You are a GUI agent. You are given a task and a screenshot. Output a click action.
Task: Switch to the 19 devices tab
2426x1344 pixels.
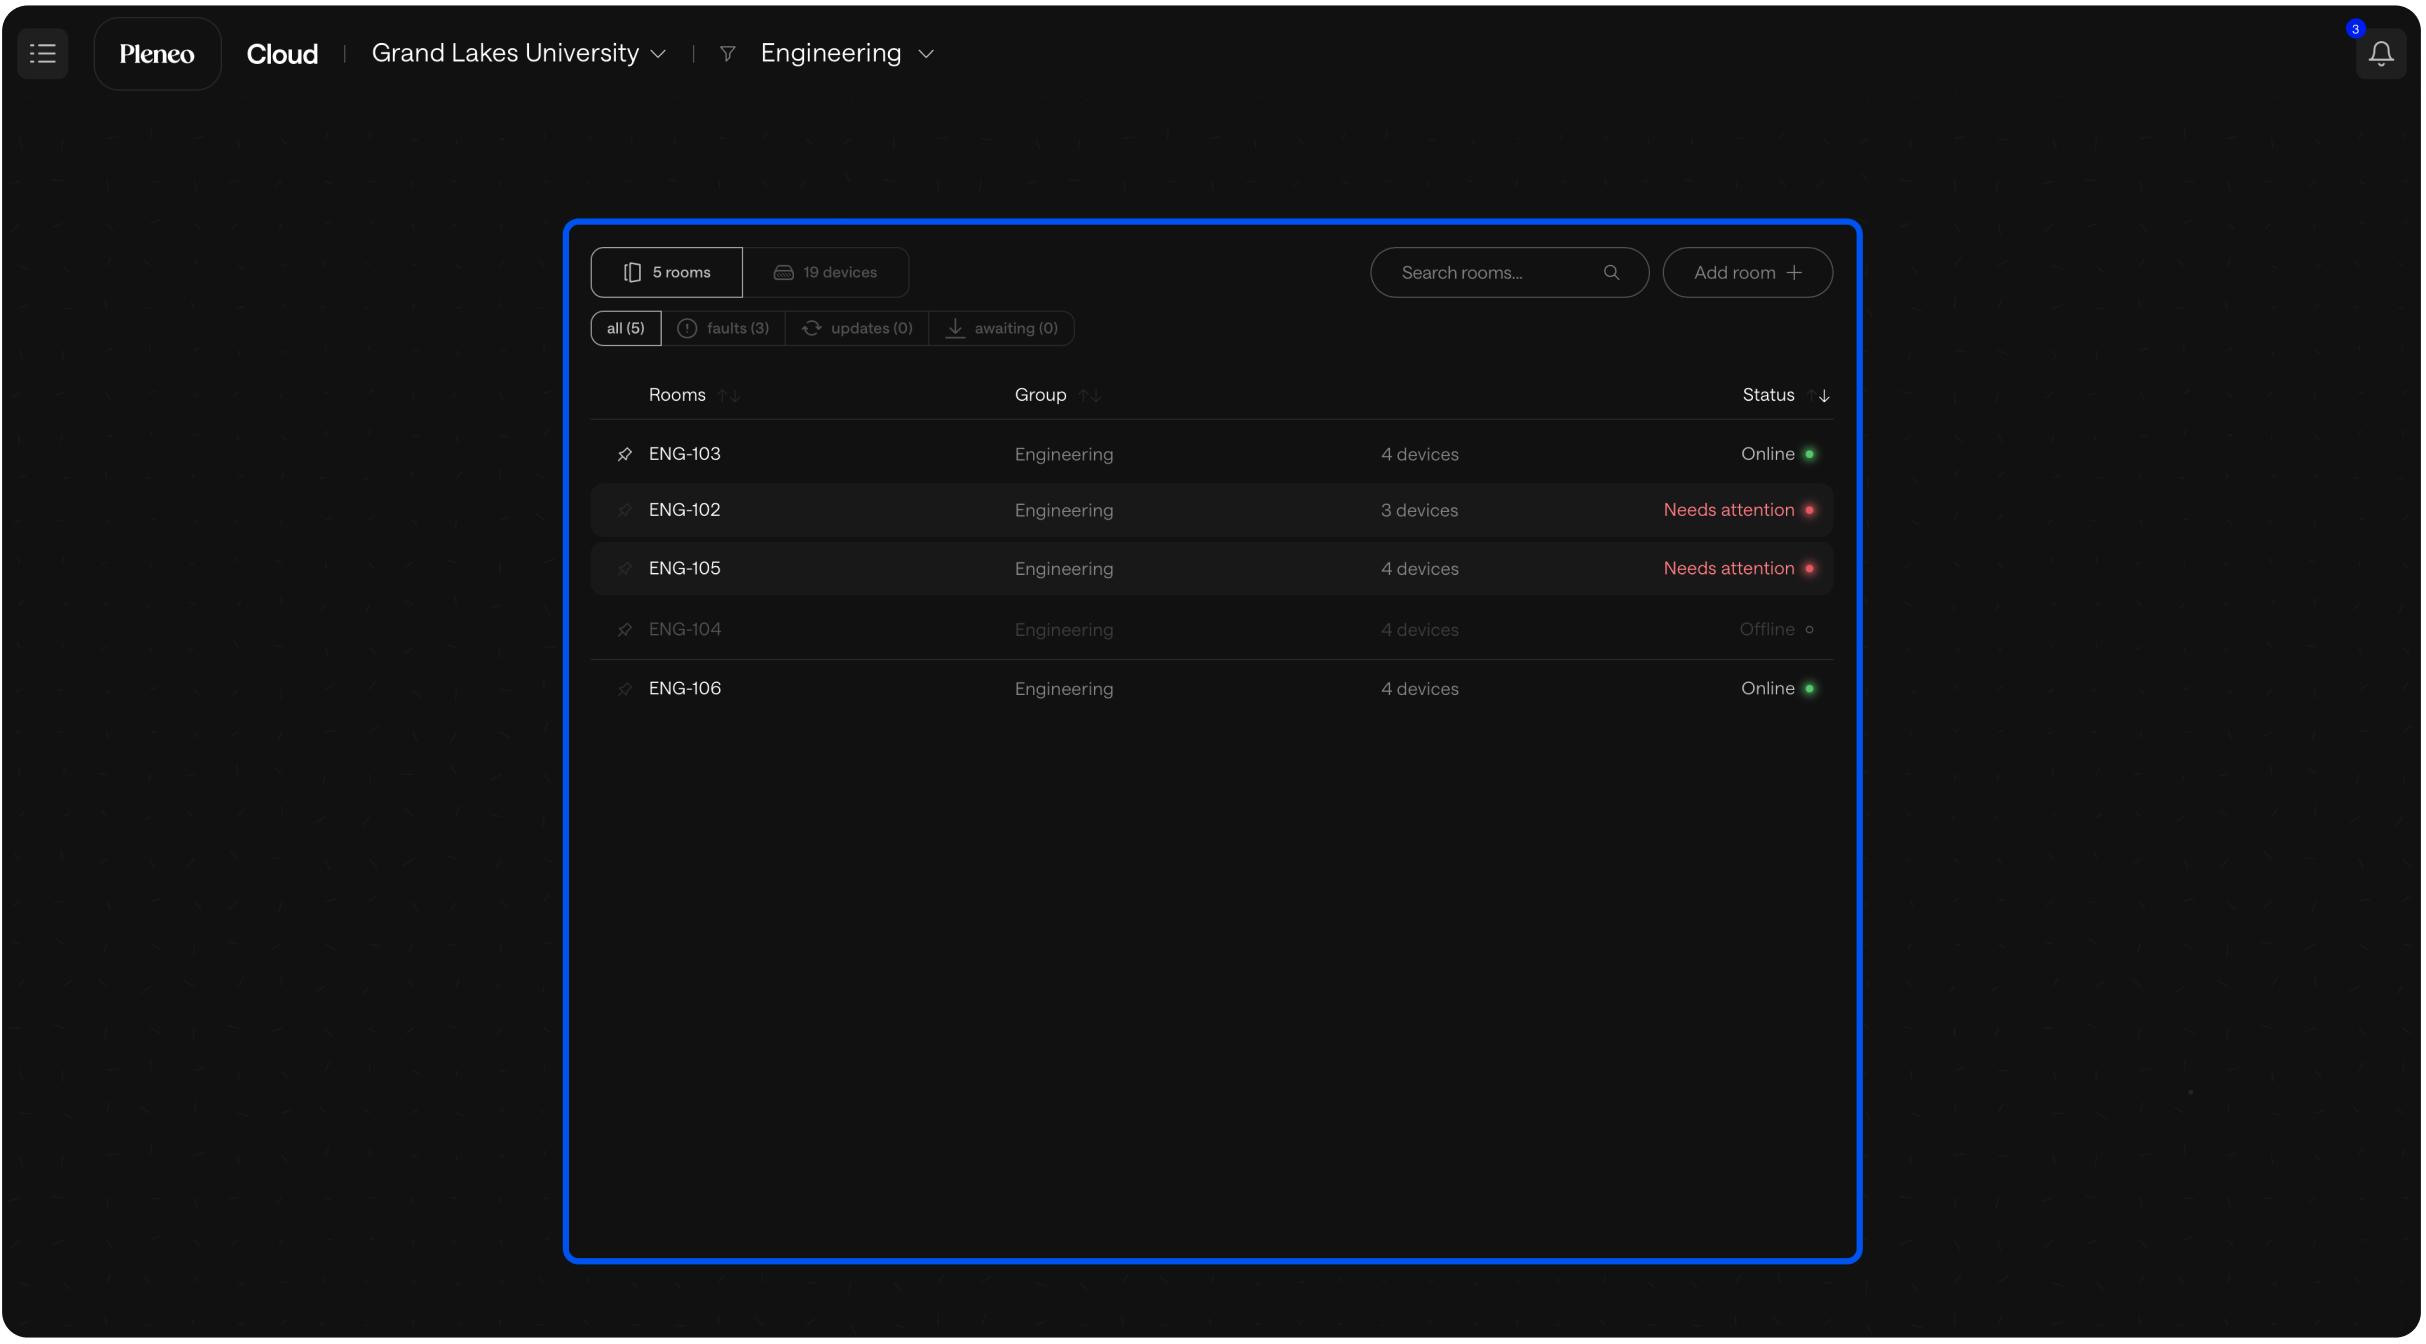(x=826, y=272)
